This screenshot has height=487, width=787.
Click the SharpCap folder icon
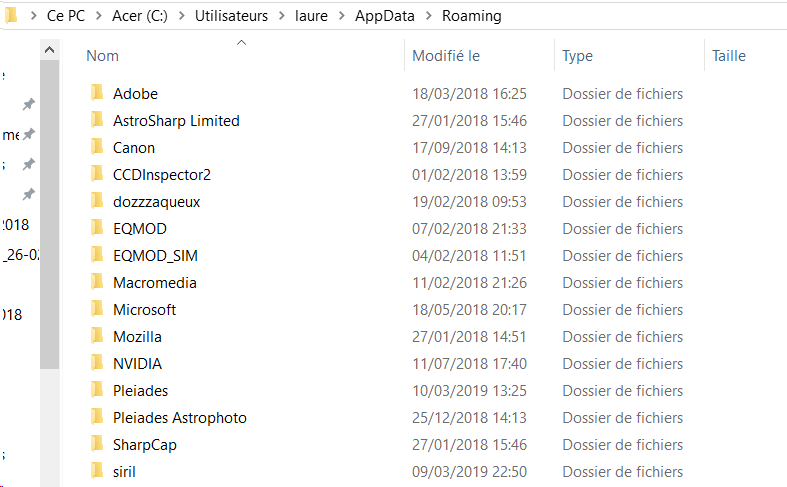(x=97, y=444)
